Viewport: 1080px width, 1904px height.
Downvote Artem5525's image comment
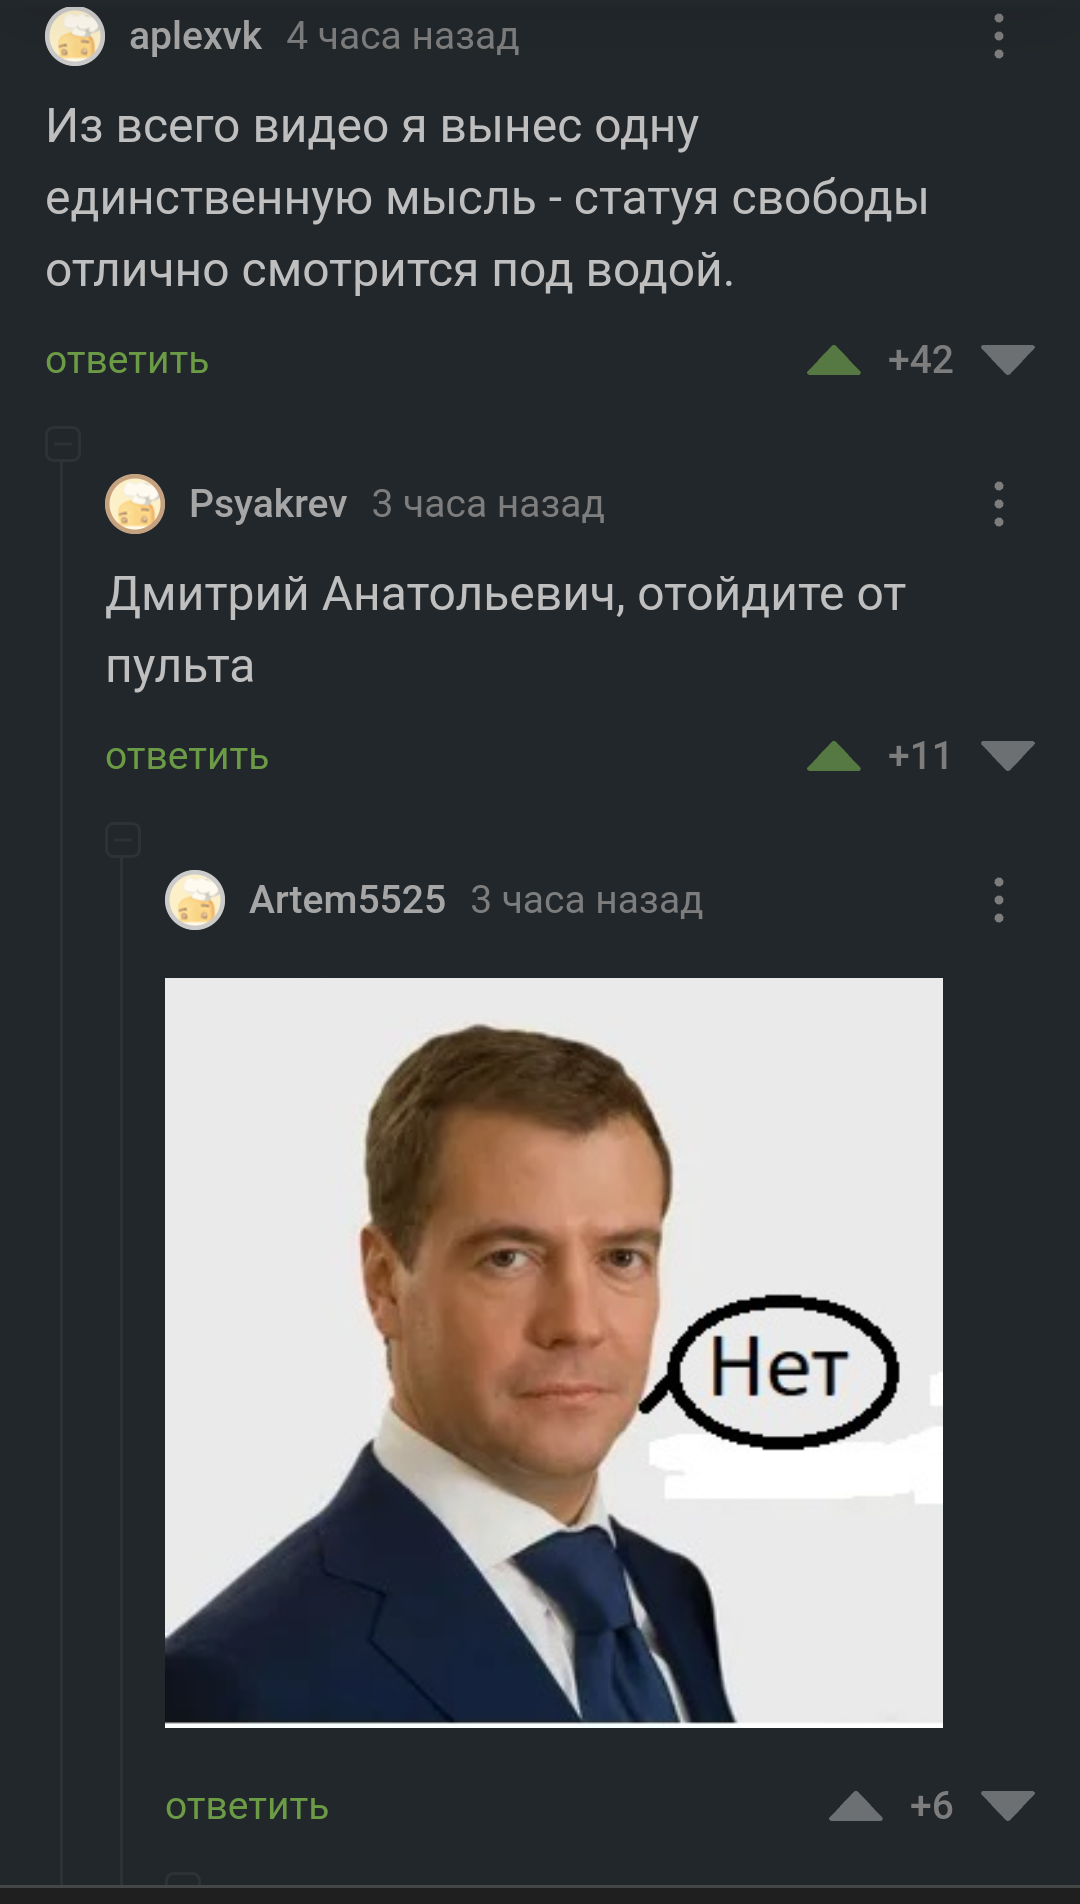(x=1007, y=1806)
